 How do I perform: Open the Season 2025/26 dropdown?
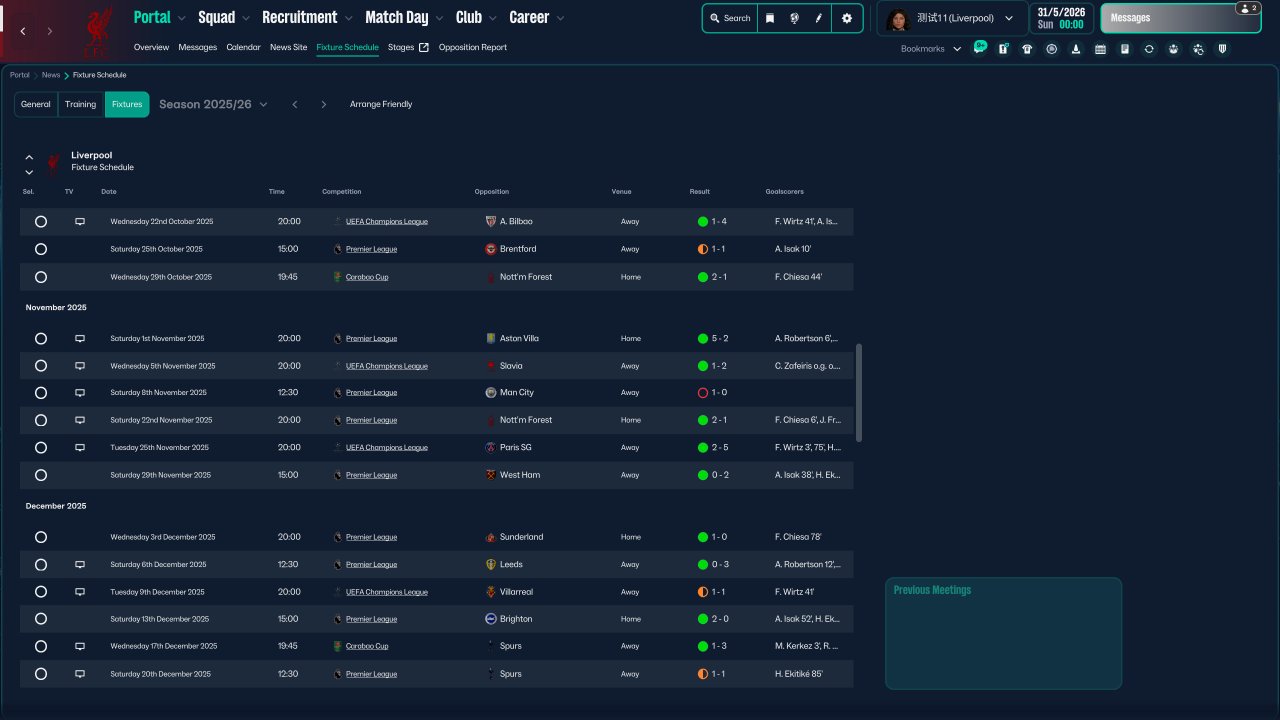tap(213, 104)
